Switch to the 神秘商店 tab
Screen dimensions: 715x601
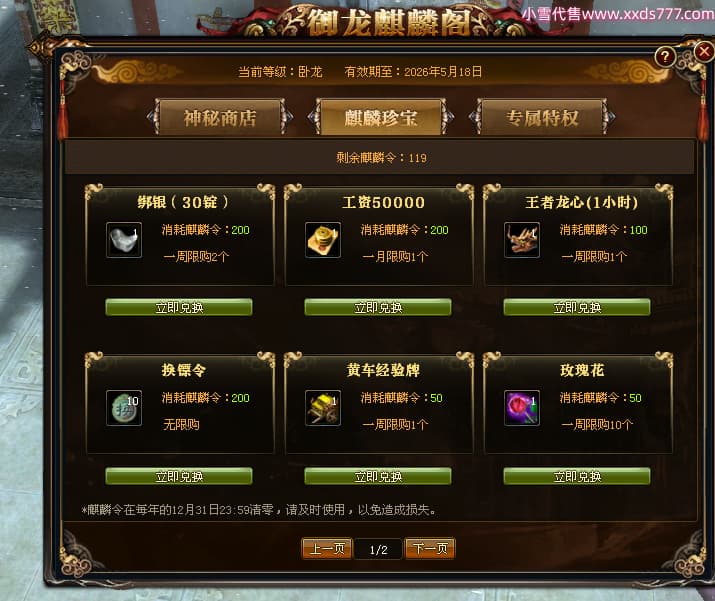(220, 118)
